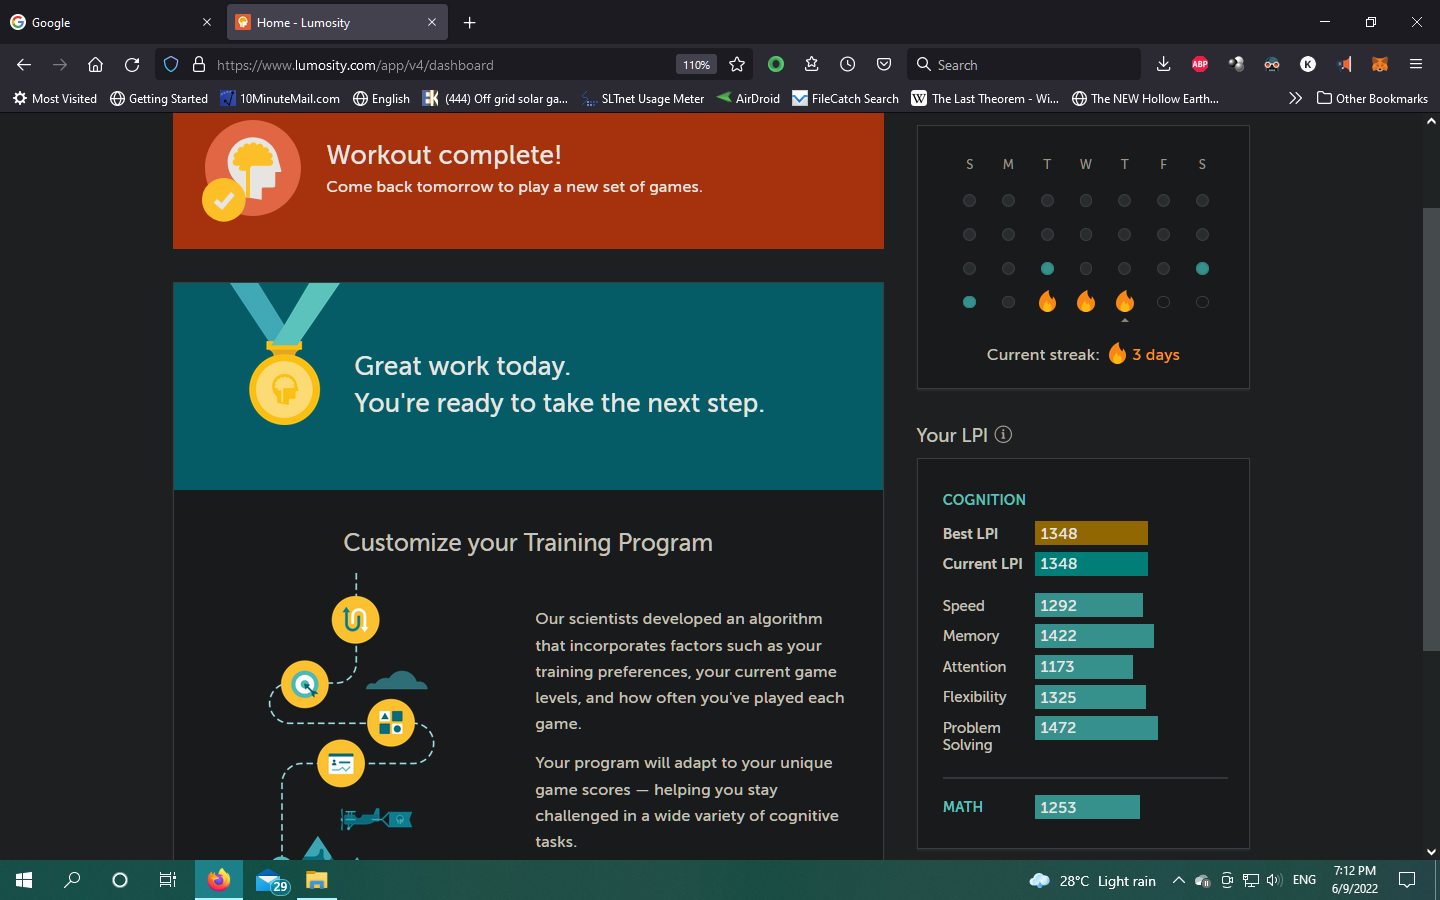Open the Downloads arrow panel
This screenshot has width=1440, height=900.
[1163, 64]
